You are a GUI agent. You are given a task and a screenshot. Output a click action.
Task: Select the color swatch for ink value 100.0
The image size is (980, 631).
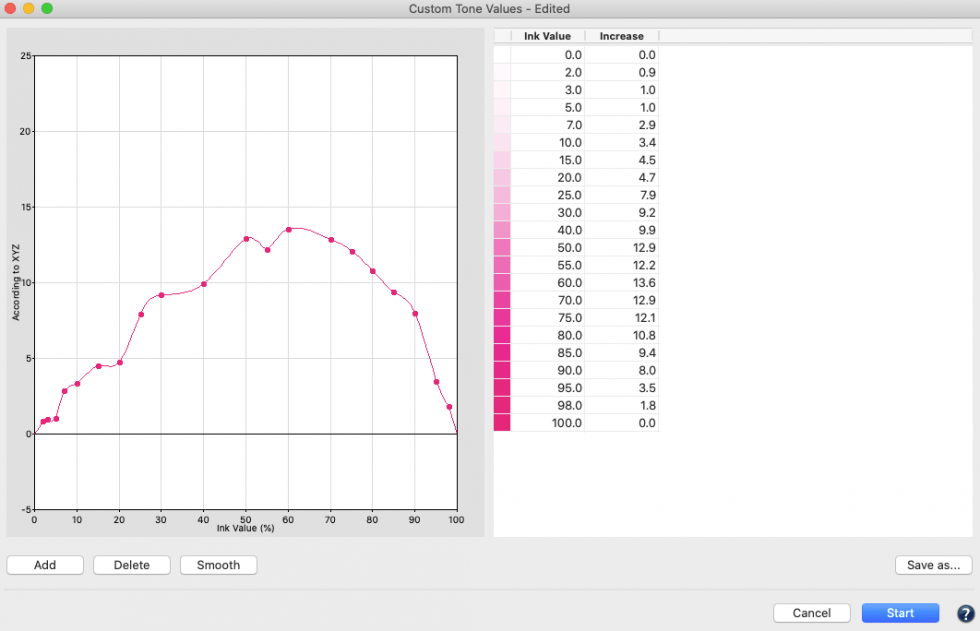(502, 423)
